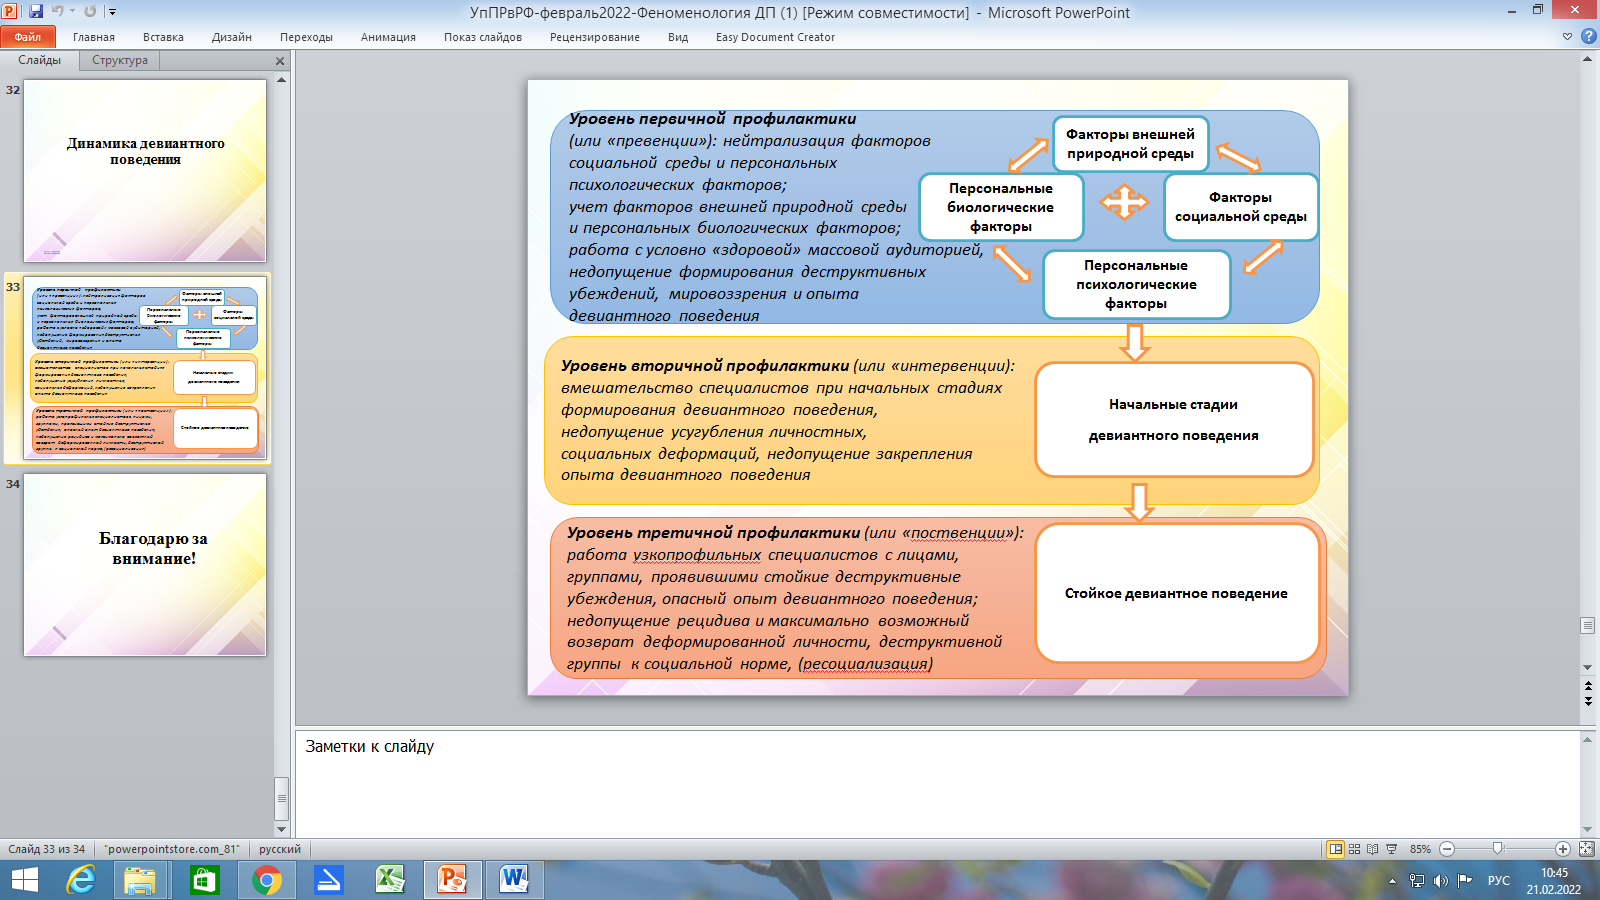The height and width of the screenshot is (900, 1600).
Task: Click the zoom out minus button
Action: pos(1447,849)
